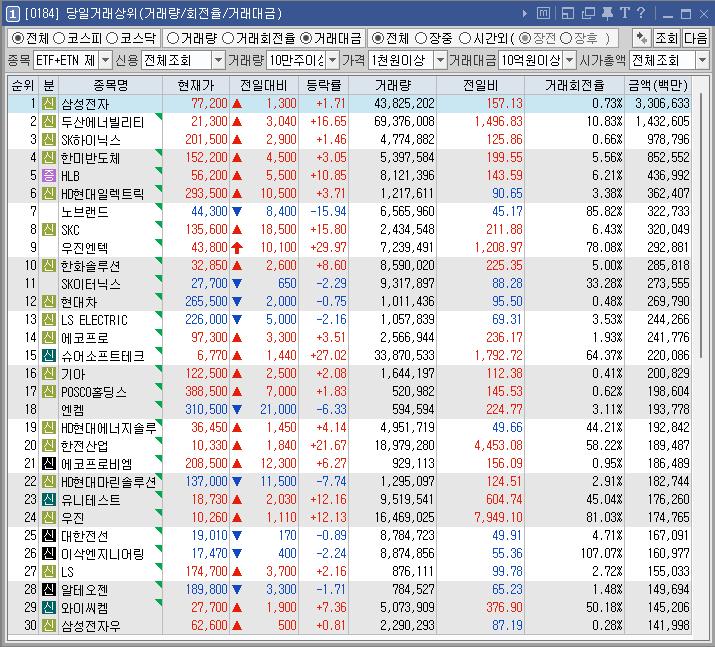
Task: Open the 거래대금 10억원이상 dropdown
Action: (x=569, y=60)
